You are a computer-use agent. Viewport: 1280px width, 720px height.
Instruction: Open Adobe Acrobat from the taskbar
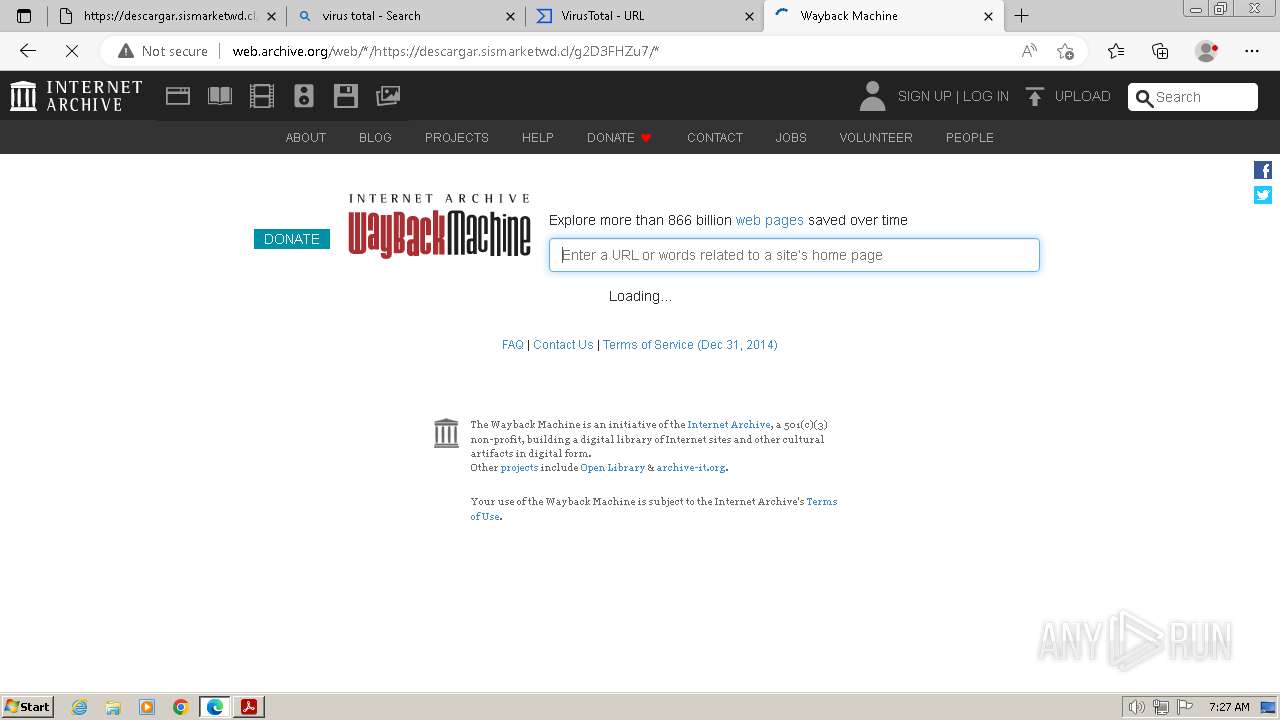tap(249, 707)
